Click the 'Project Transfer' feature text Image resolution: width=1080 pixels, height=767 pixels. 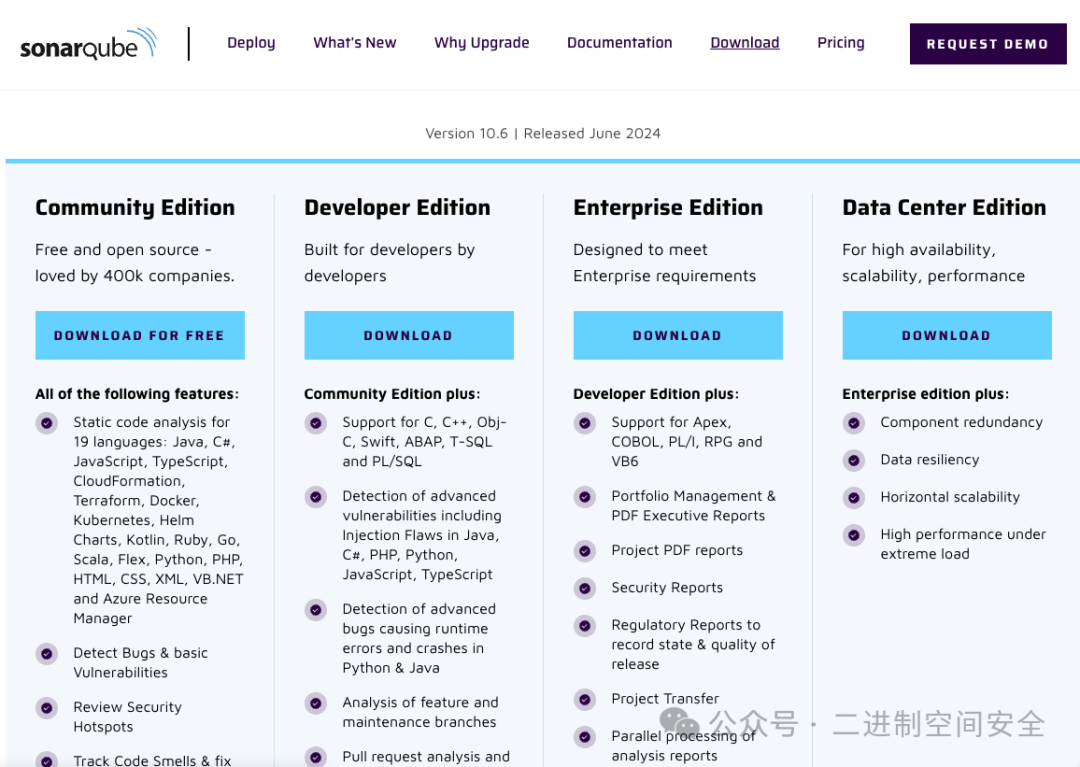coord(665,698)
